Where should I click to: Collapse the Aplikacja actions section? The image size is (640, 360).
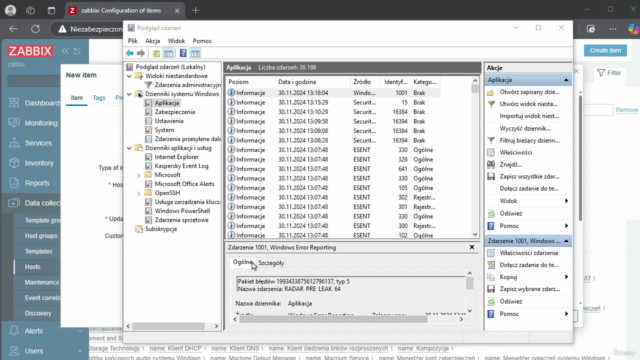coord(566,80)
